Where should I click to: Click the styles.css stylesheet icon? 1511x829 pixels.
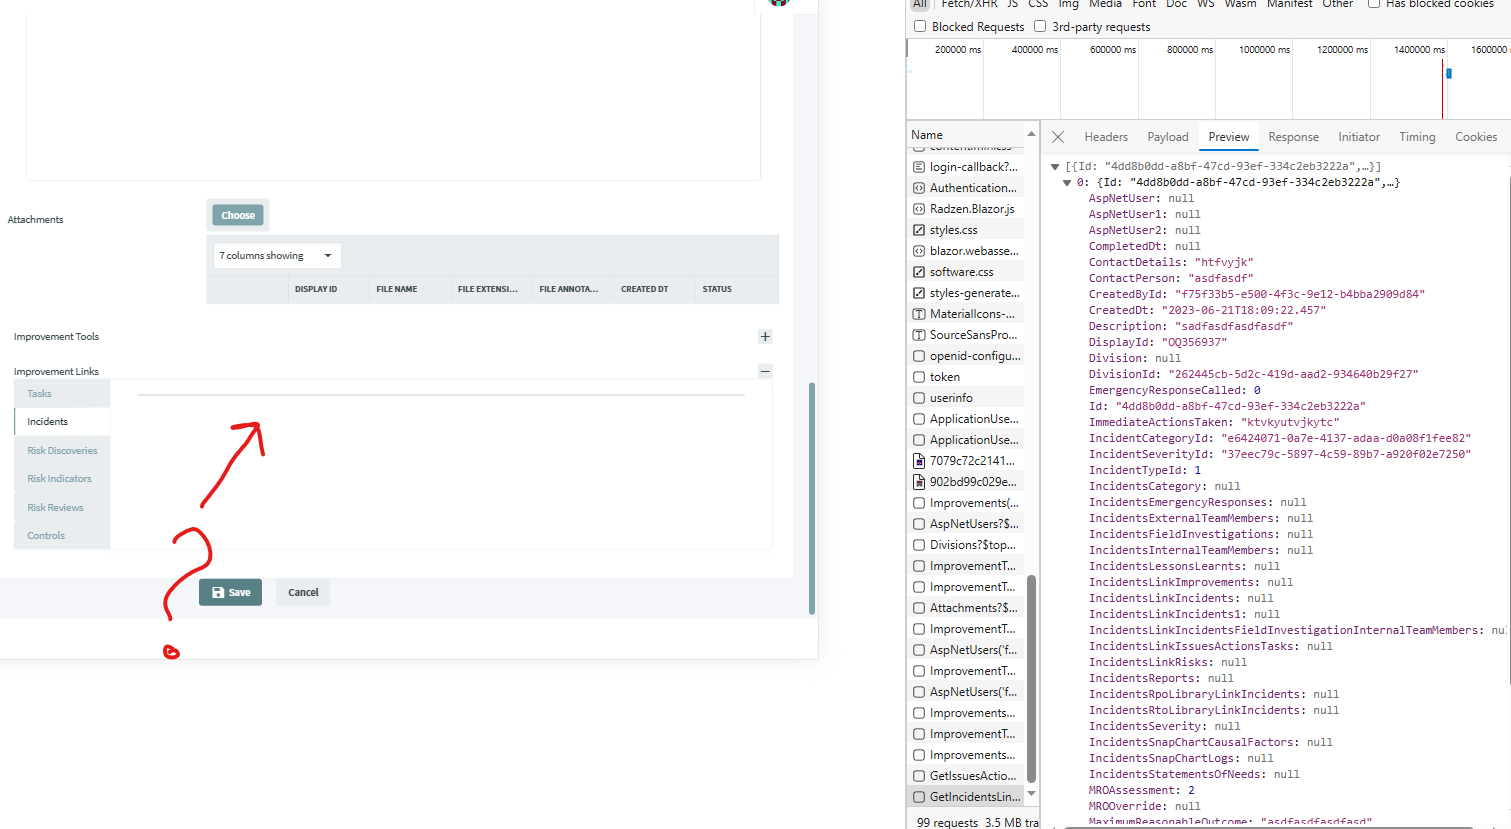click(x=919, y=230)
